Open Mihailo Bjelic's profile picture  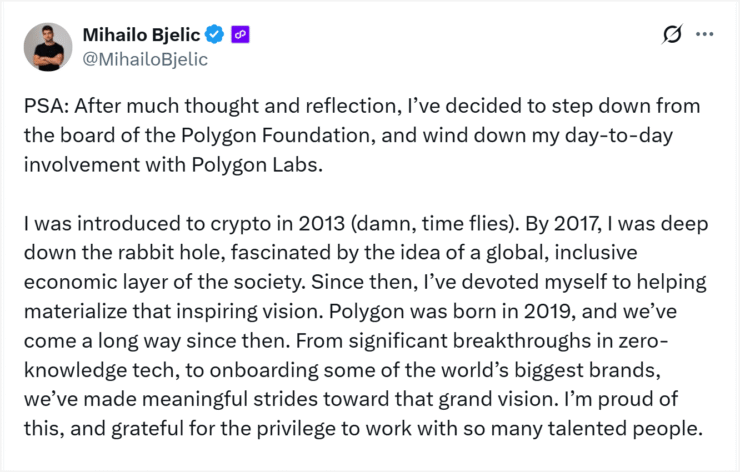pyautogui.click(x=48, y=47)
